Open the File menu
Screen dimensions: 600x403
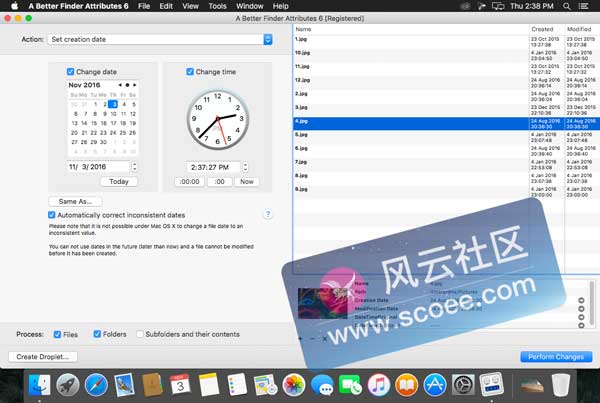coord(144,6)
